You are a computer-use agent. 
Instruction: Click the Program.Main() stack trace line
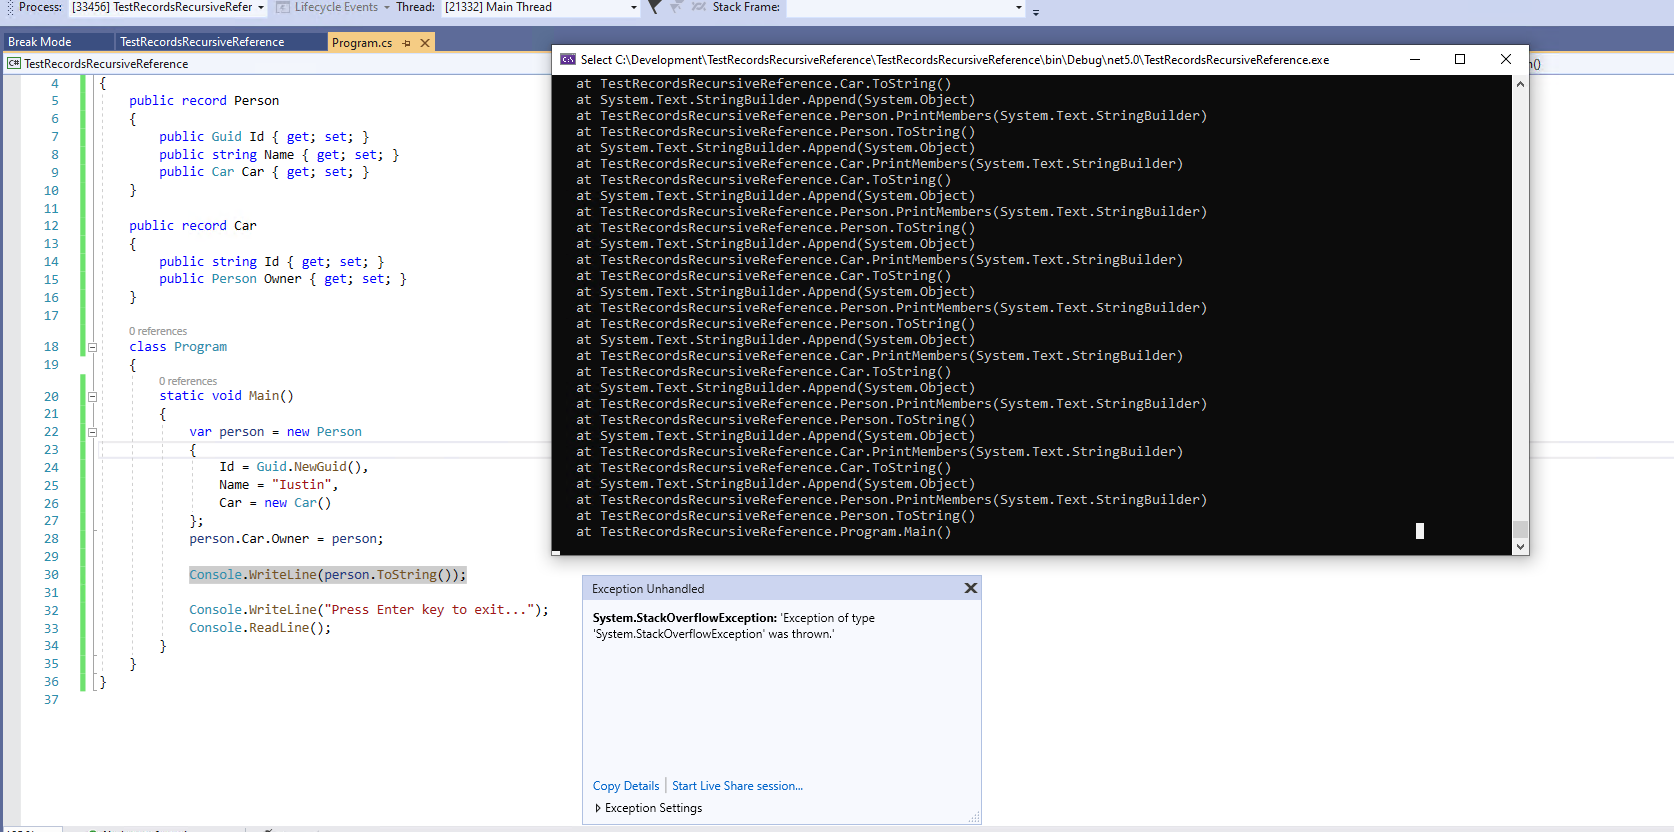point(764,532)
